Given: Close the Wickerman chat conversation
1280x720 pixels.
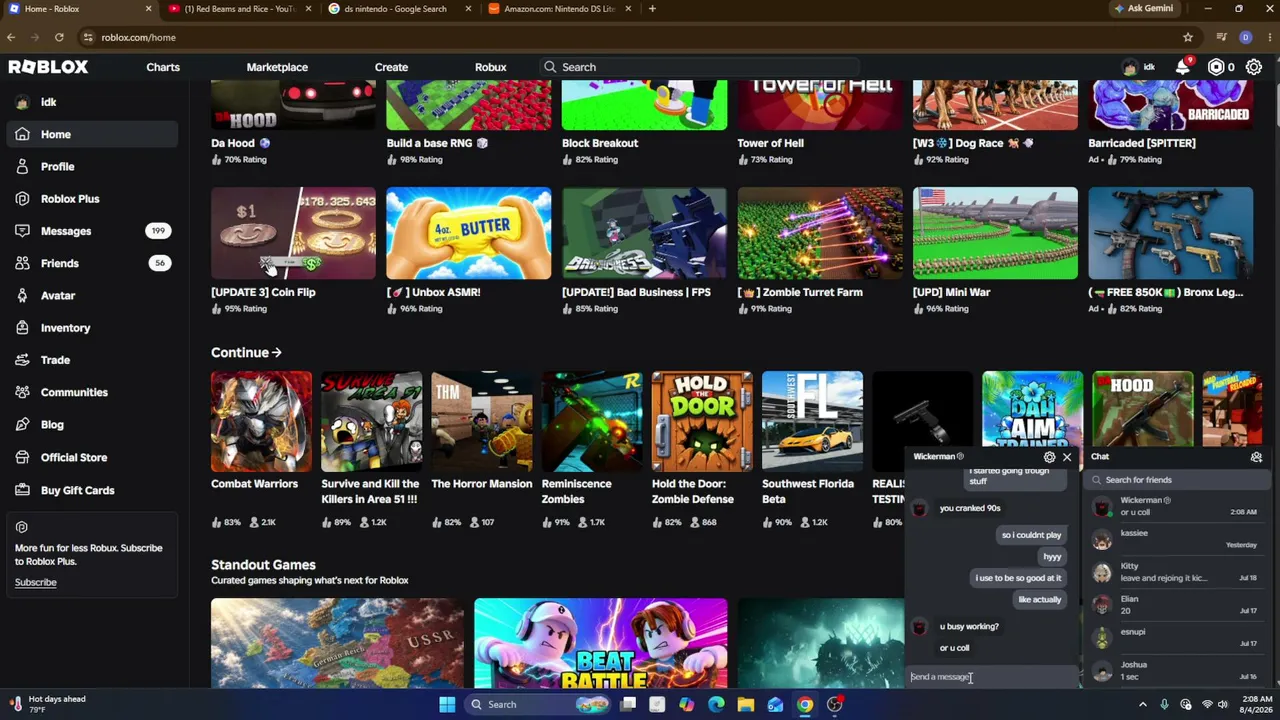Looking at the screenshot, I should (1067, 457).
